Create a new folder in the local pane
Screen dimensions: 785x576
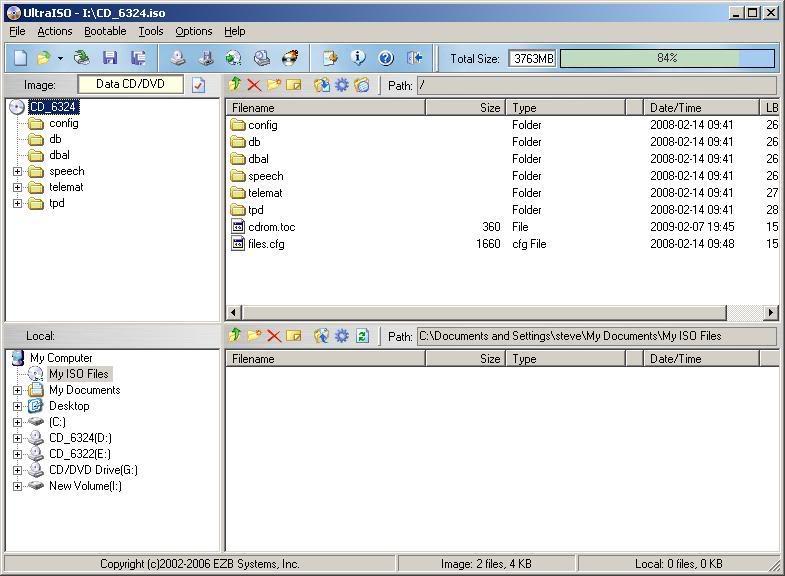[x=254, y=335]
